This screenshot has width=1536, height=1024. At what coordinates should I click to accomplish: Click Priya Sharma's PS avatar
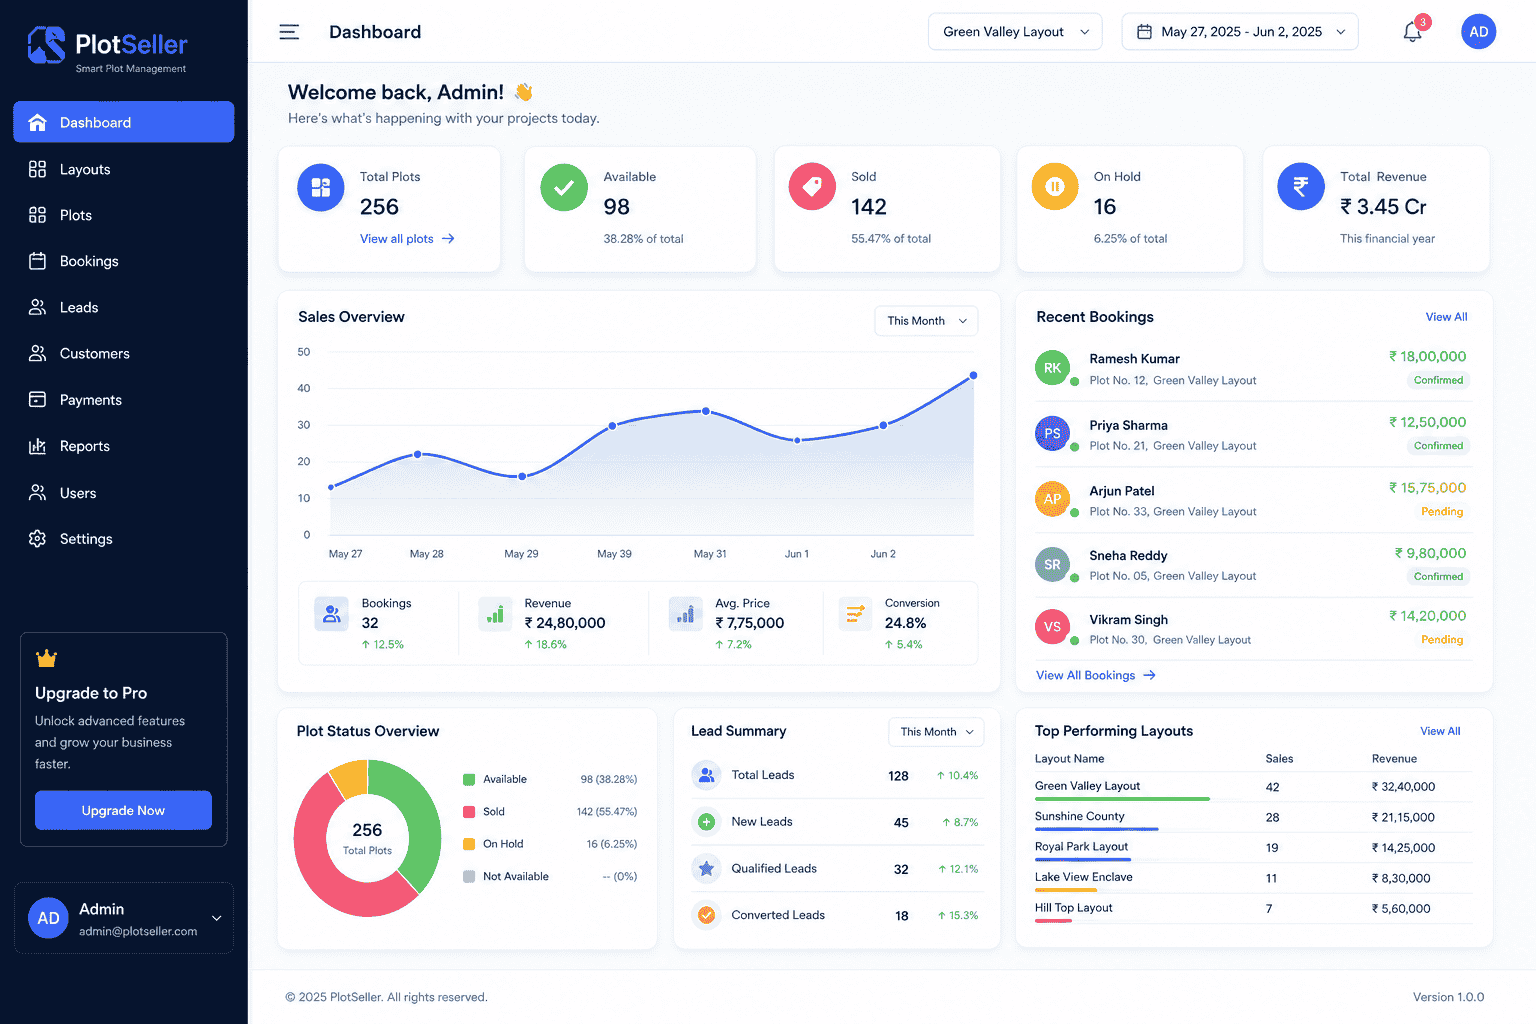click(x=1053, y=433)
